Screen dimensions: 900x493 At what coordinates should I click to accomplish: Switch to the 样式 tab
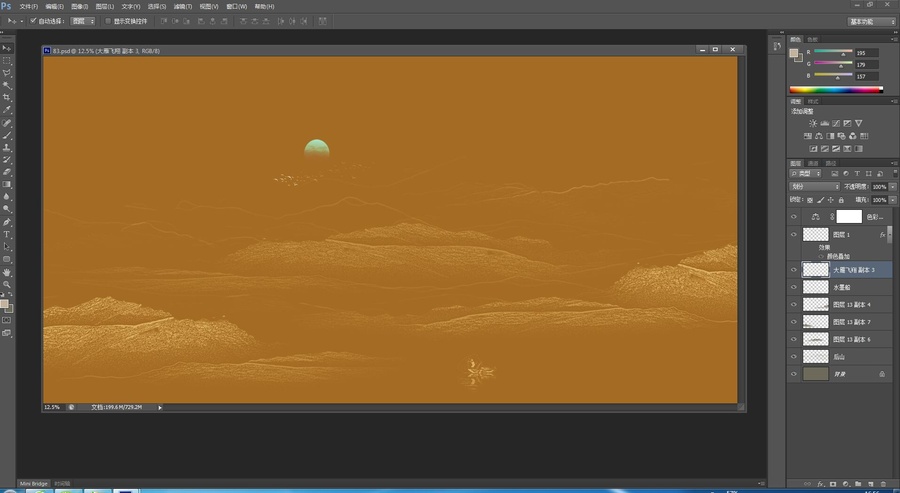[x=813, y=101]
